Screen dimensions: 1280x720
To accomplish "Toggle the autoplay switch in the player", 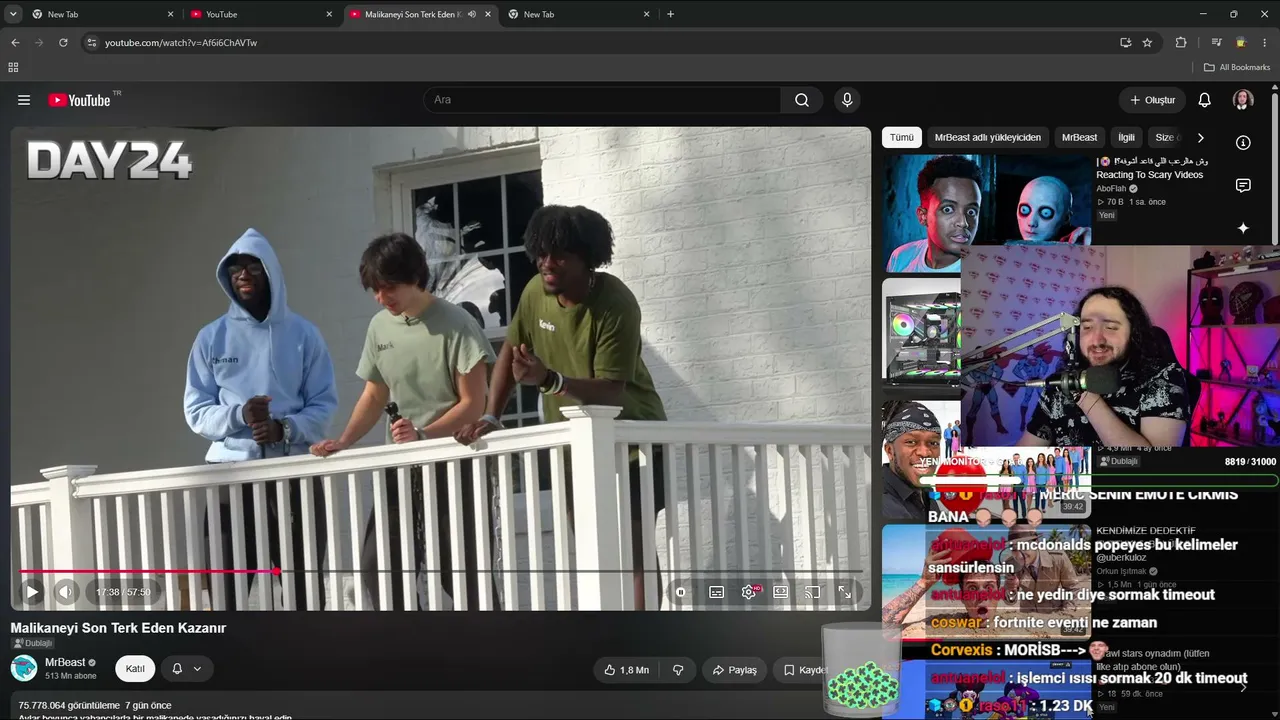I will click(x=681, y=592).
